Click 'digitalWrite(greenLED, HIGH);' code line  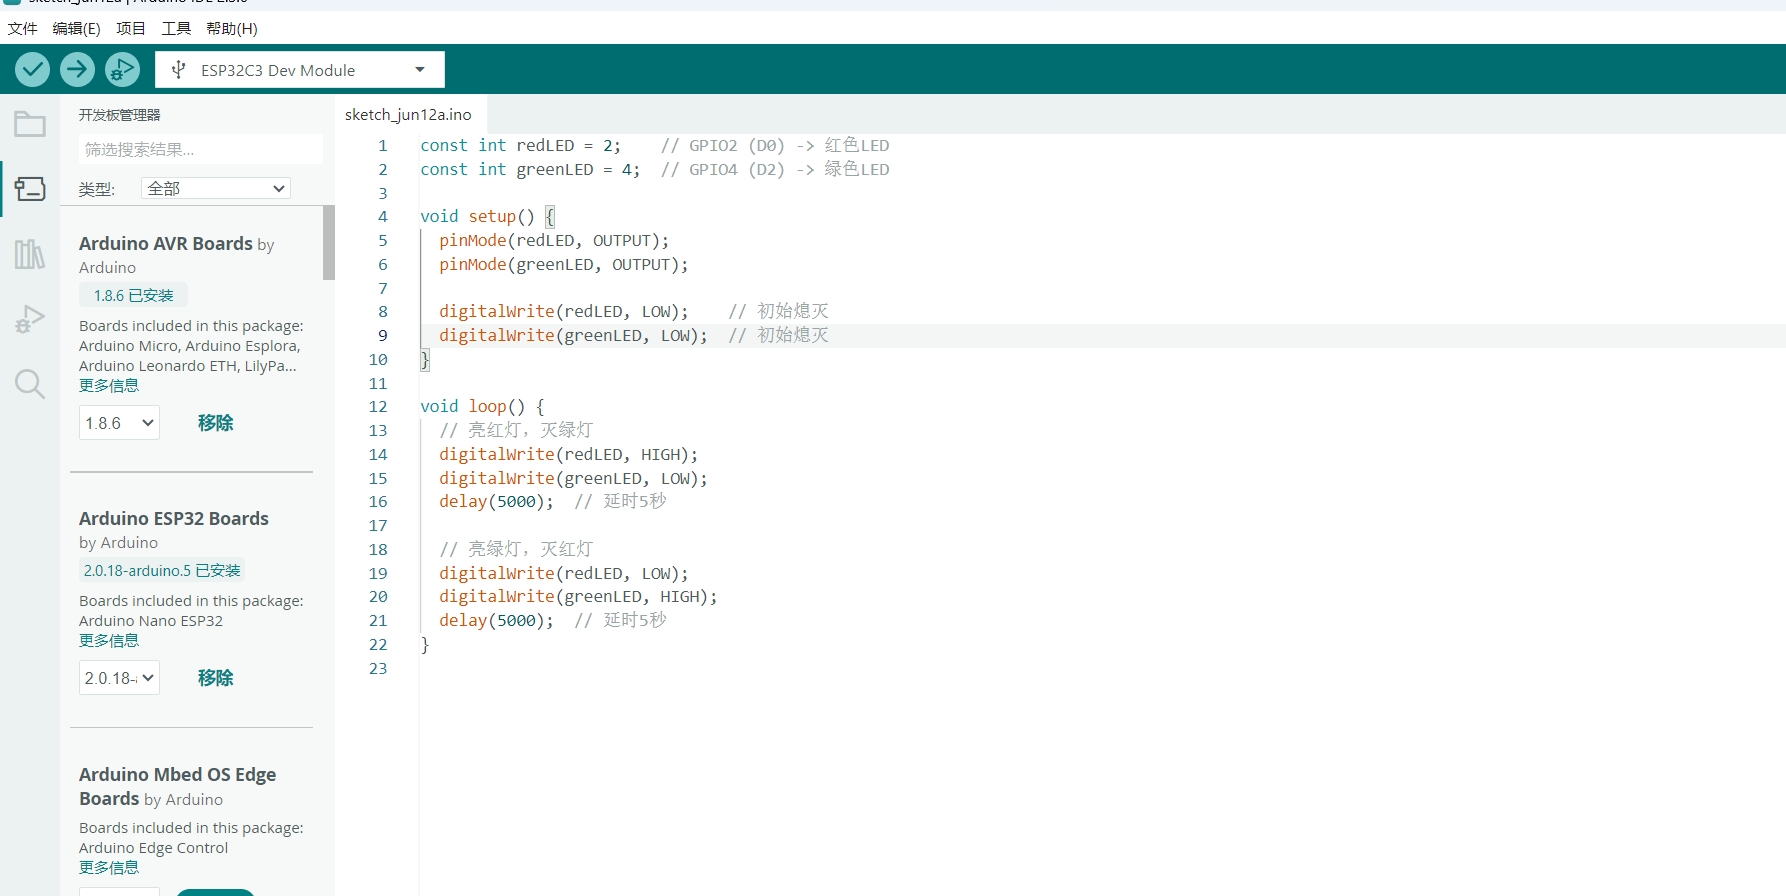tap(578, 597)
